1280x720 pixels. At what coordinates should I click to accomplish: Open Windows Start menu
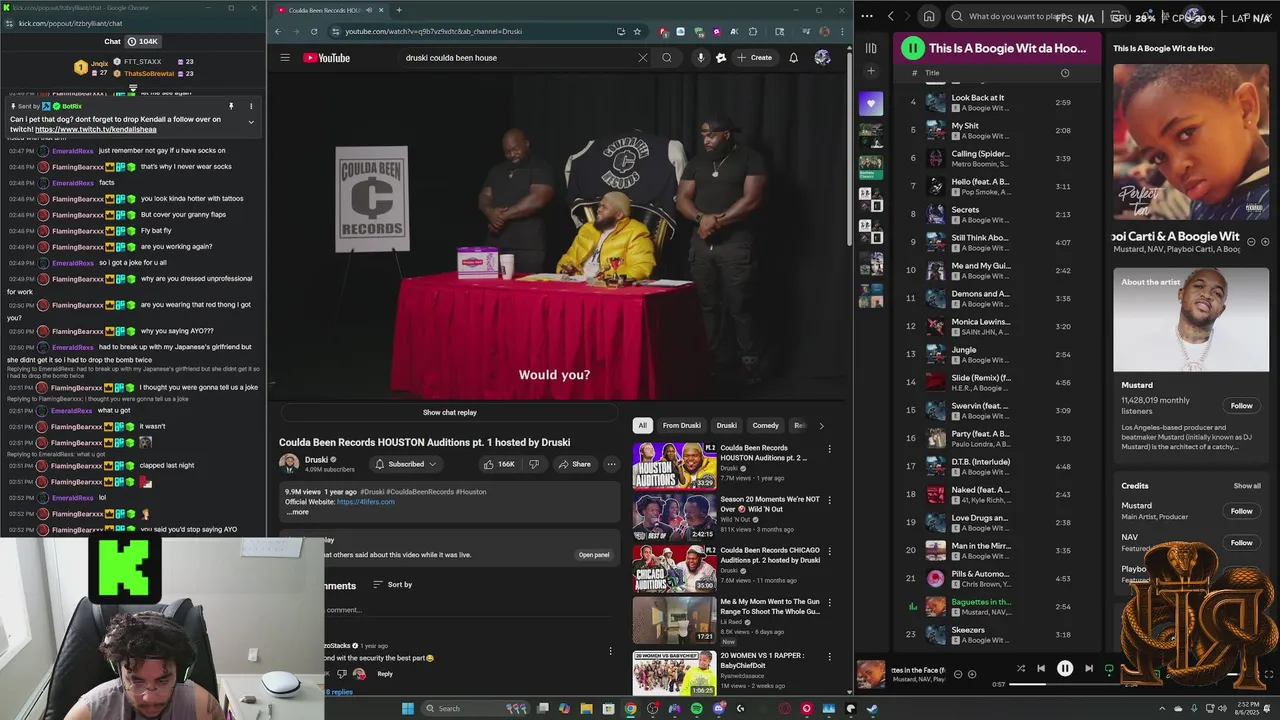click(x=407, y=709)
